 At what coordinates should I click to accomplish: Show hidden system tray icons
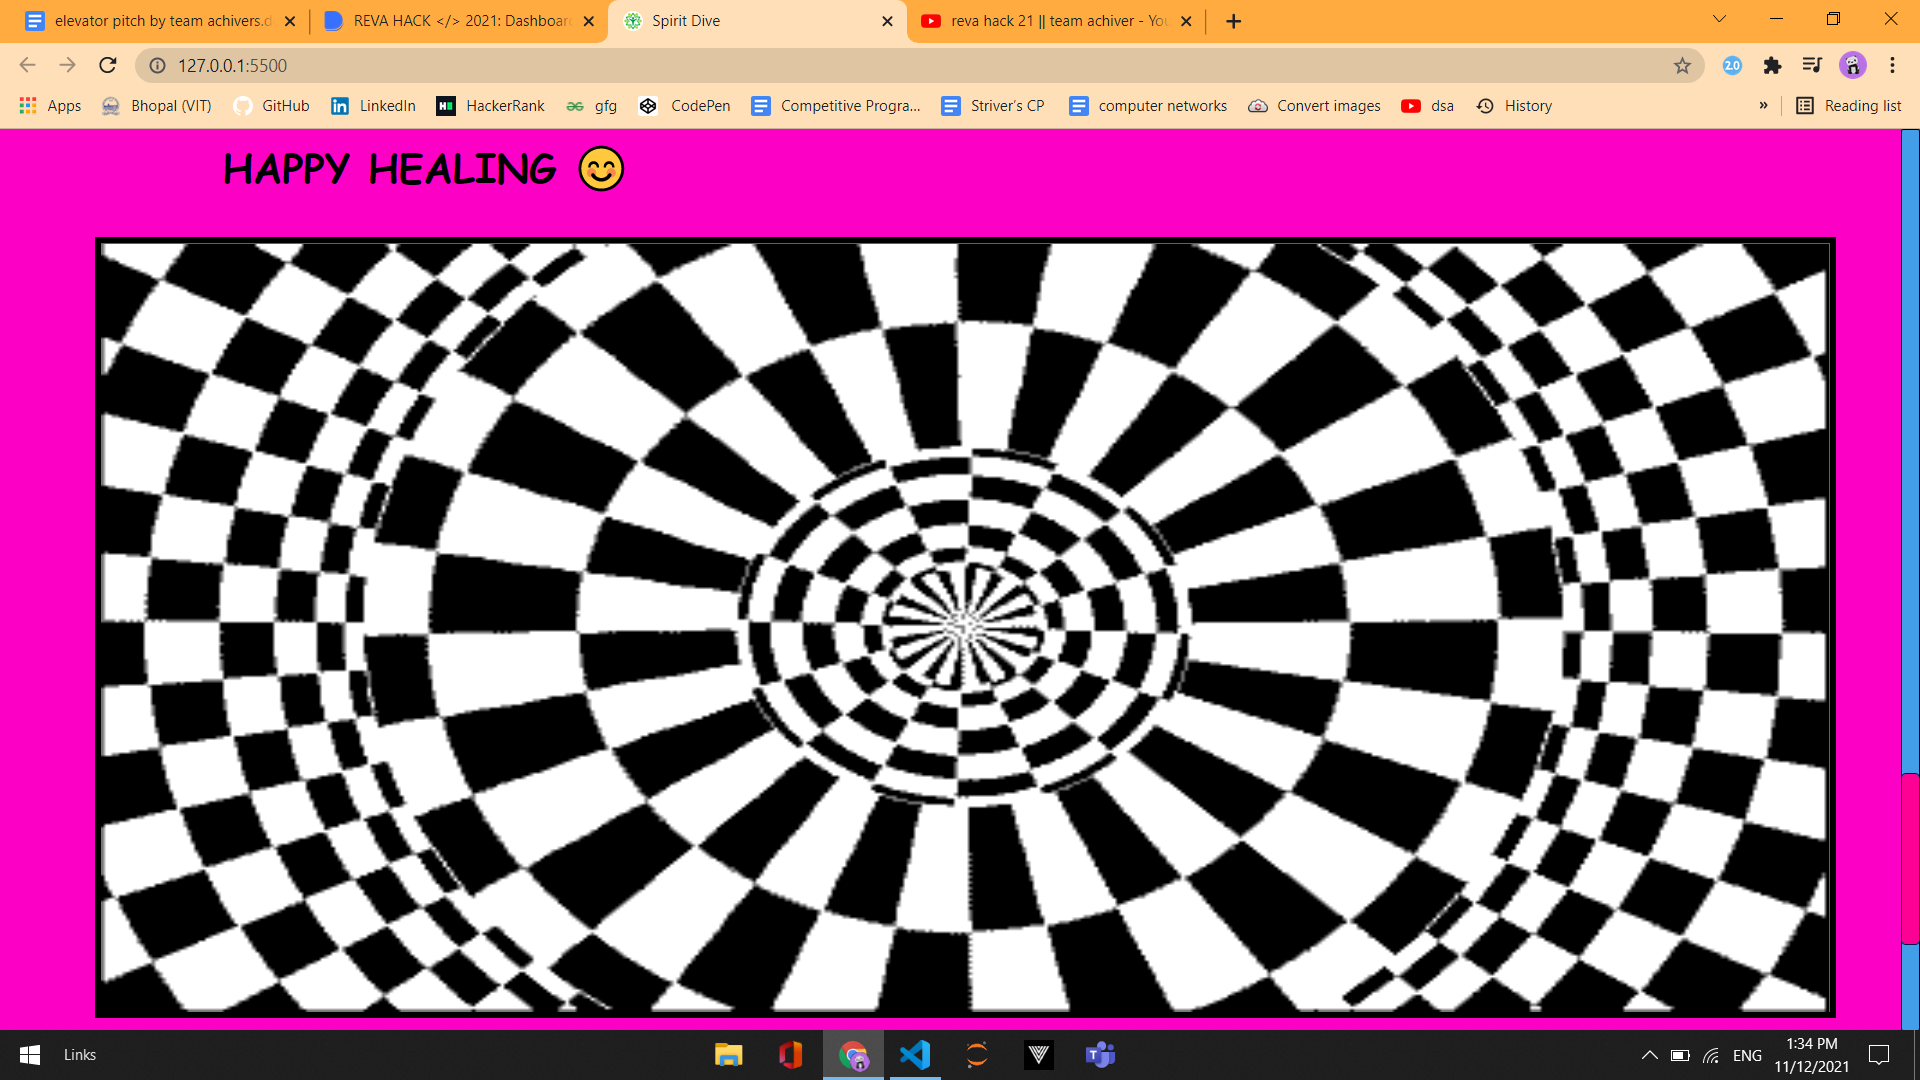pos(1649,1055)
